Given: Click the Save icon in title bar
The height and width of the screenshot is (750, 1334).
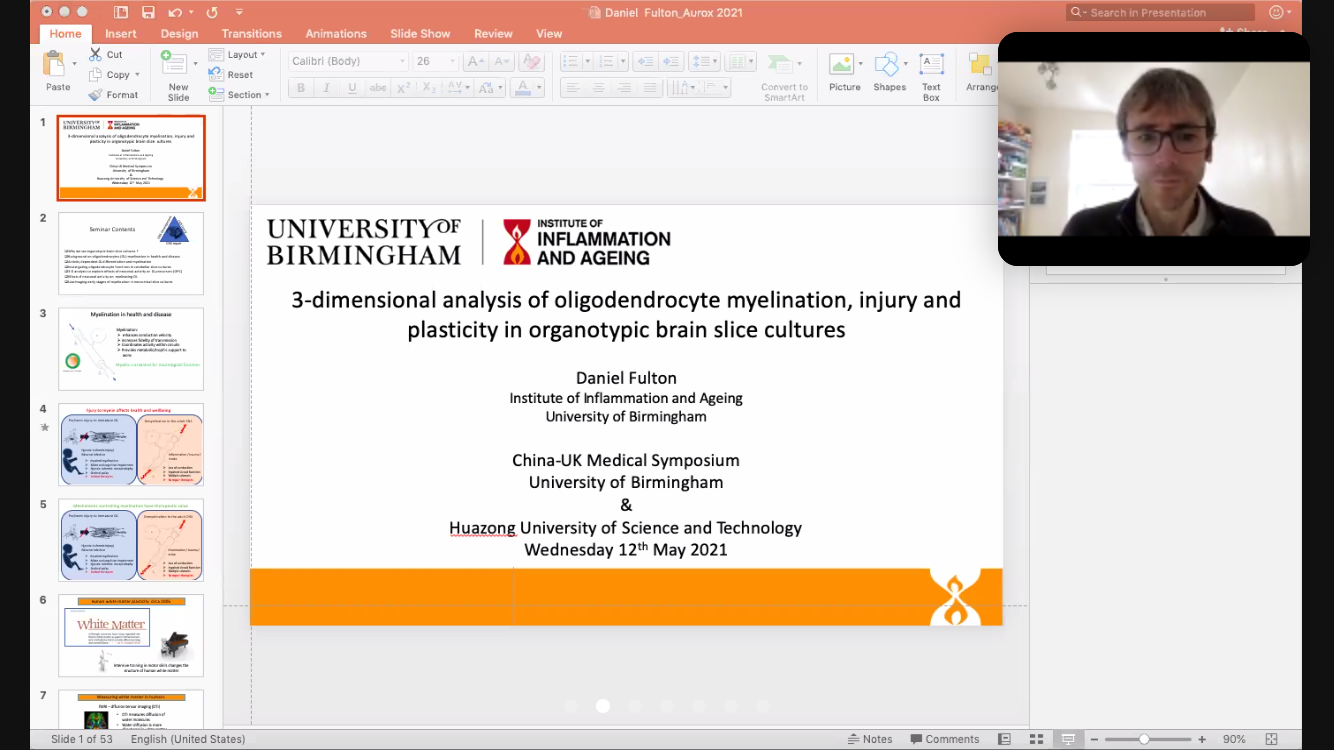Looking at the screenshot, I should 148,12.
